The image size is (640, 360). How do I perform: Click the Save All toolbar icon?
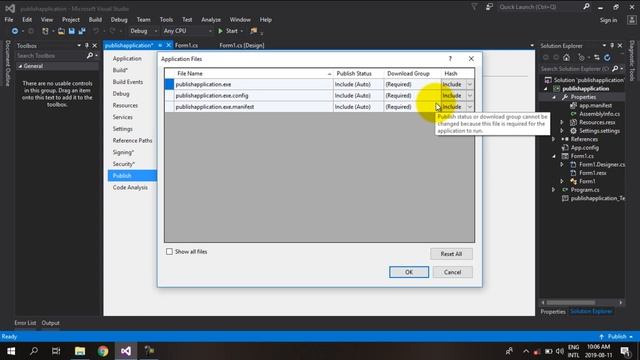(x=82, y=31)
